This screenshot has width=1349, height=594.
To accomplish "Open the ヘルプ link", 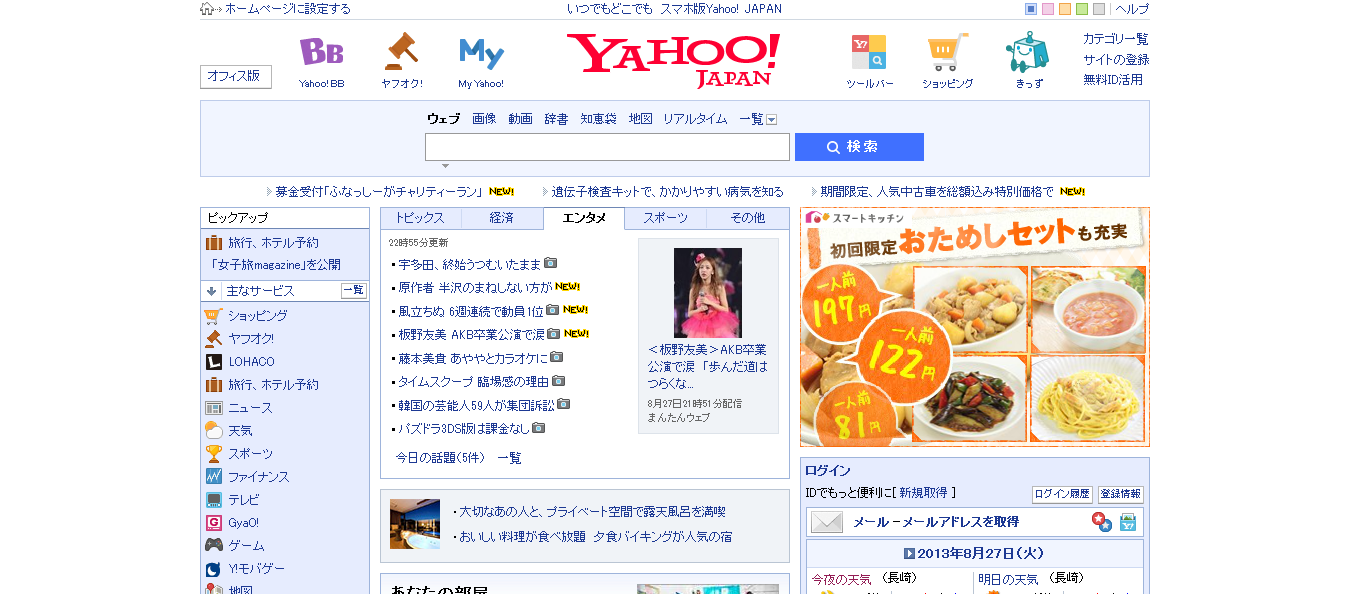I will pyautogui.click(x=1132, y=9).
